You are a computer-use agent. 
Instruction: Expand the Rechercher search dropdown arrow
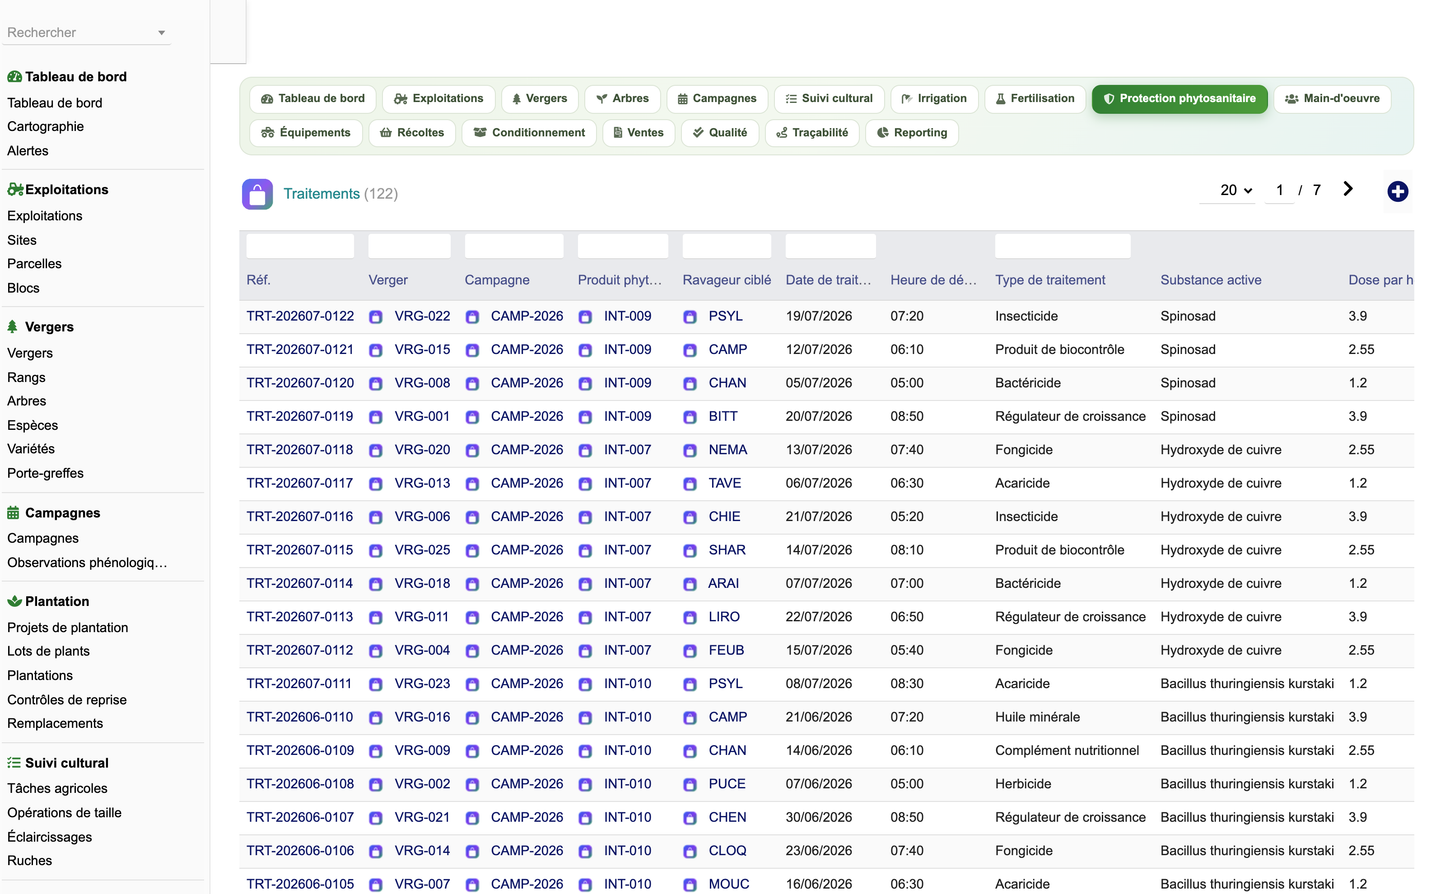161,33
